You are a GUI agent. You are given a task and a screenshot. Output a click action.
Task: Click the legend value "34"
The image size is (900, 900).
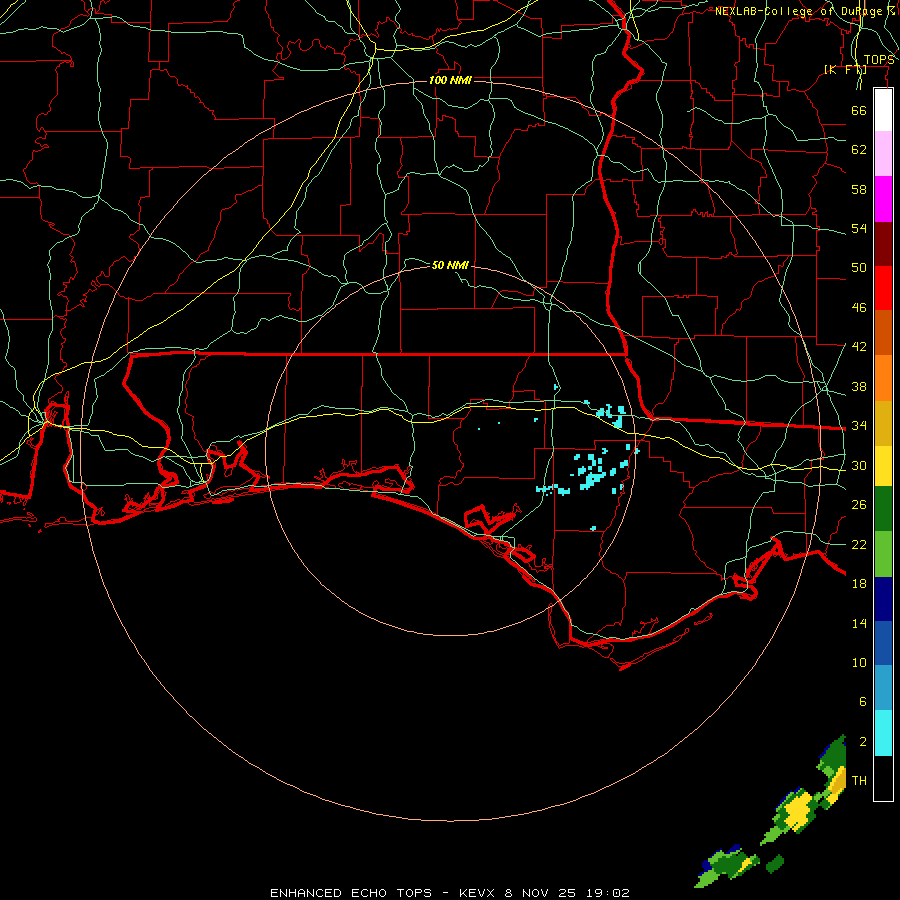click(x=859, y=426)
